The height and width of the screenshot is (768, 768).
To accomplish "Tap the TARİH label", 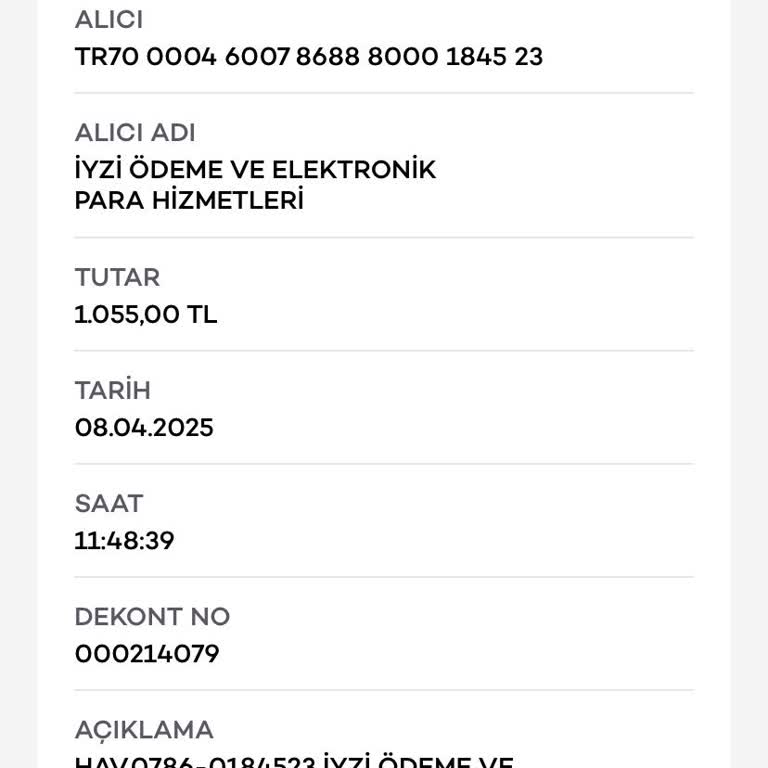I will click(113, 390).
